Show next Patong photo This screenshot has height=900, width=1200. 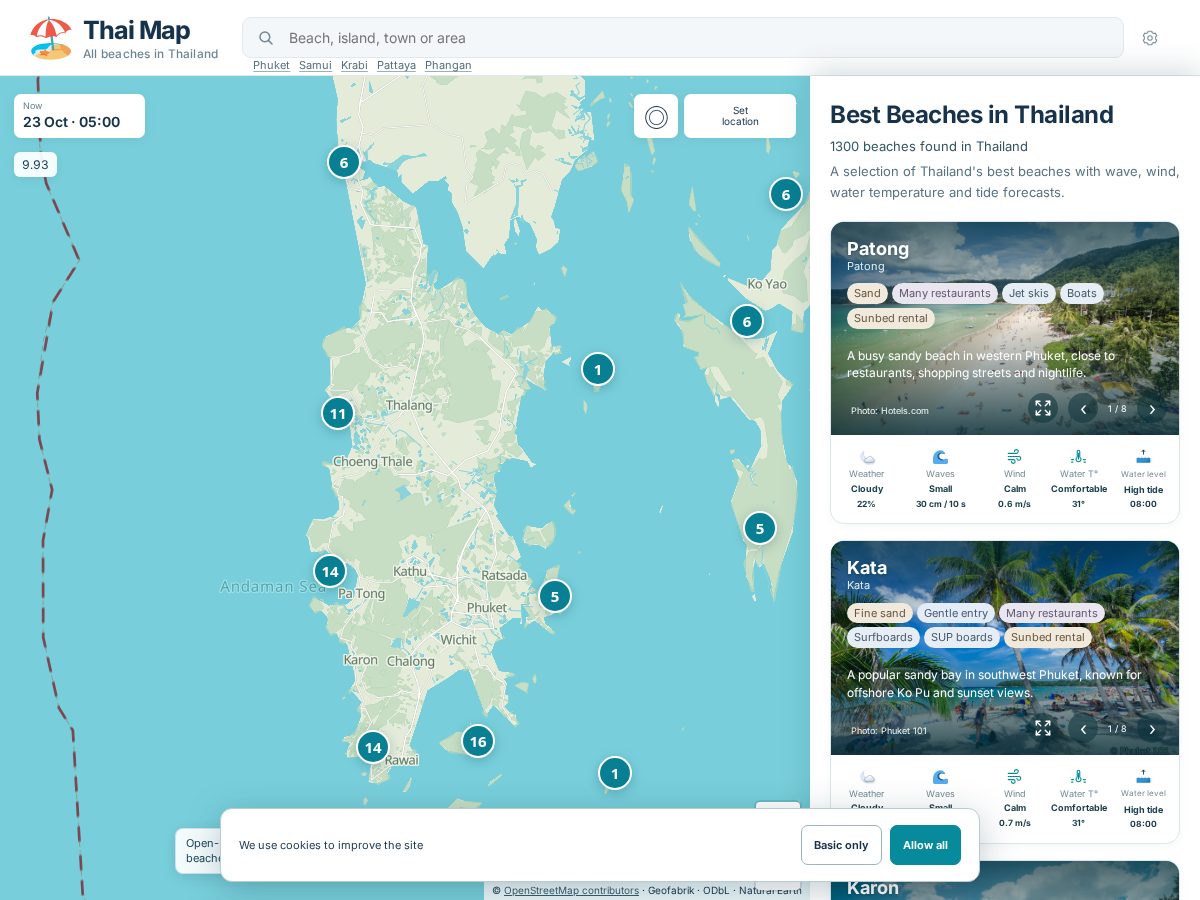(x=1151, y=408)
